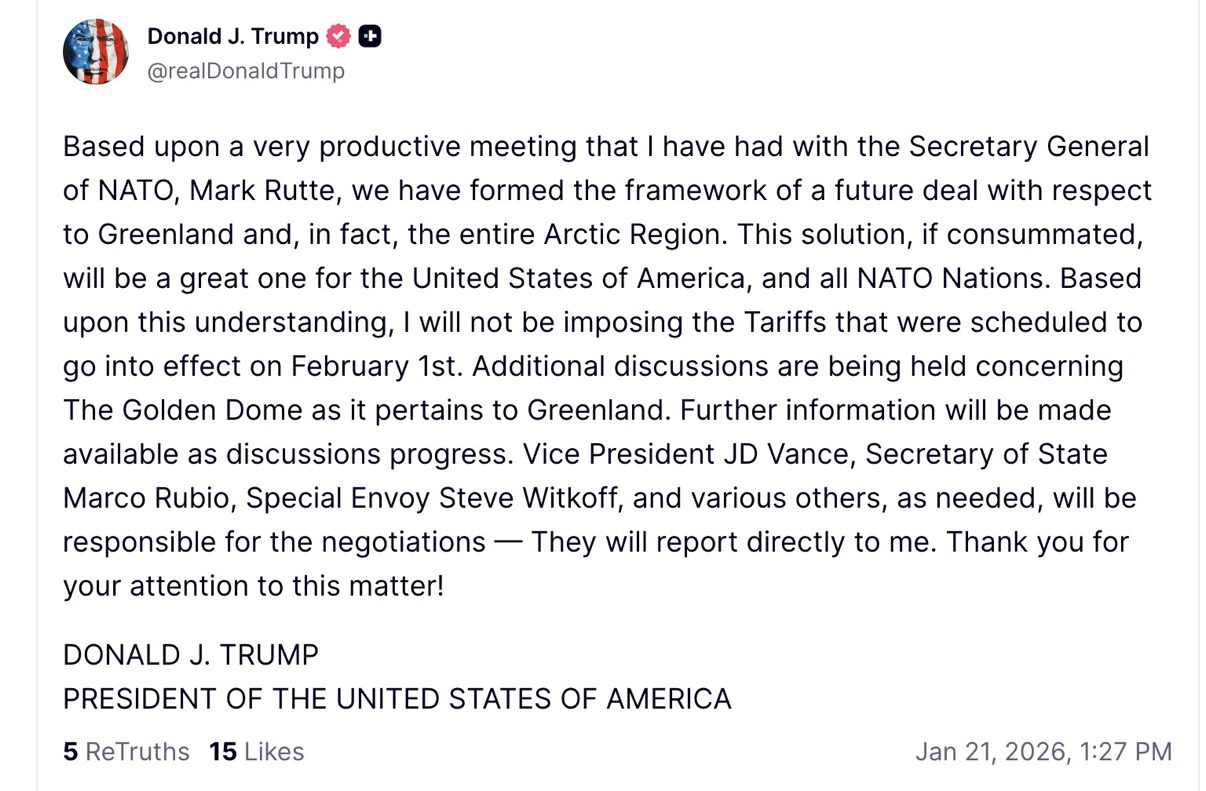This screenshot has width=1206, height=791.
Task: View the 15 Likes list
Action: click(x=256, y=751)
